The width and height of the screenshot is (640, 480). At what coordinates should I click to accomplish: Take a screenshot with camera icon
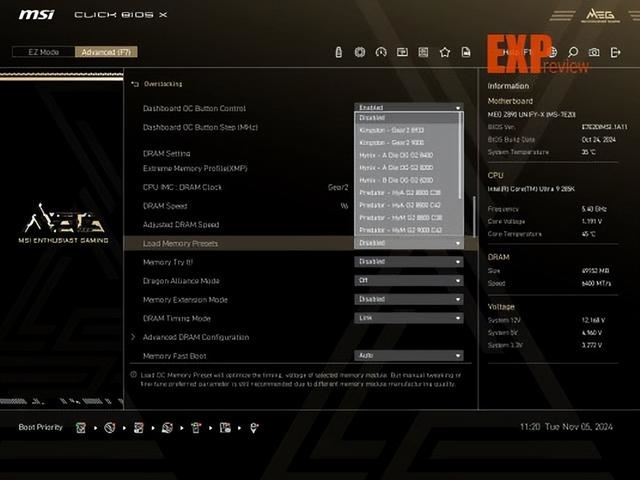point(594,52)
